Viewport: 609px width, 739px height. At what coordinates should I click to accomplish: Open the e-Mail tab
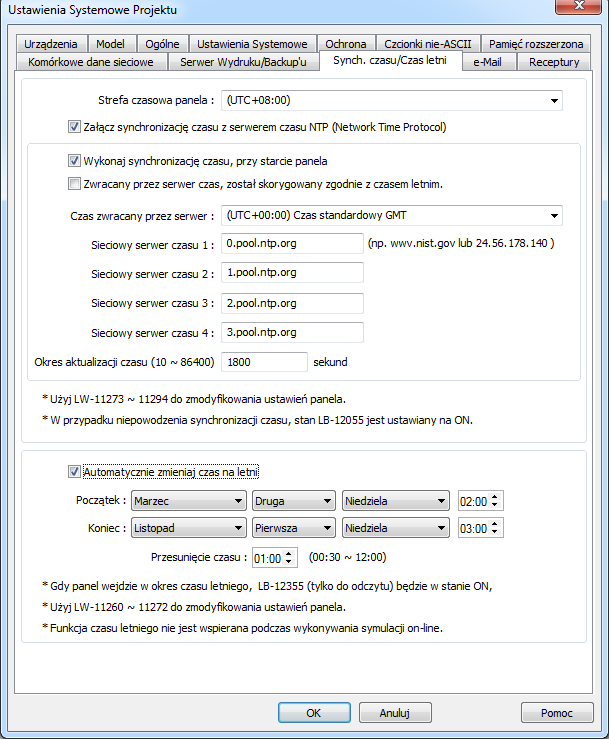pyautogui.click(x=488, y=62)
